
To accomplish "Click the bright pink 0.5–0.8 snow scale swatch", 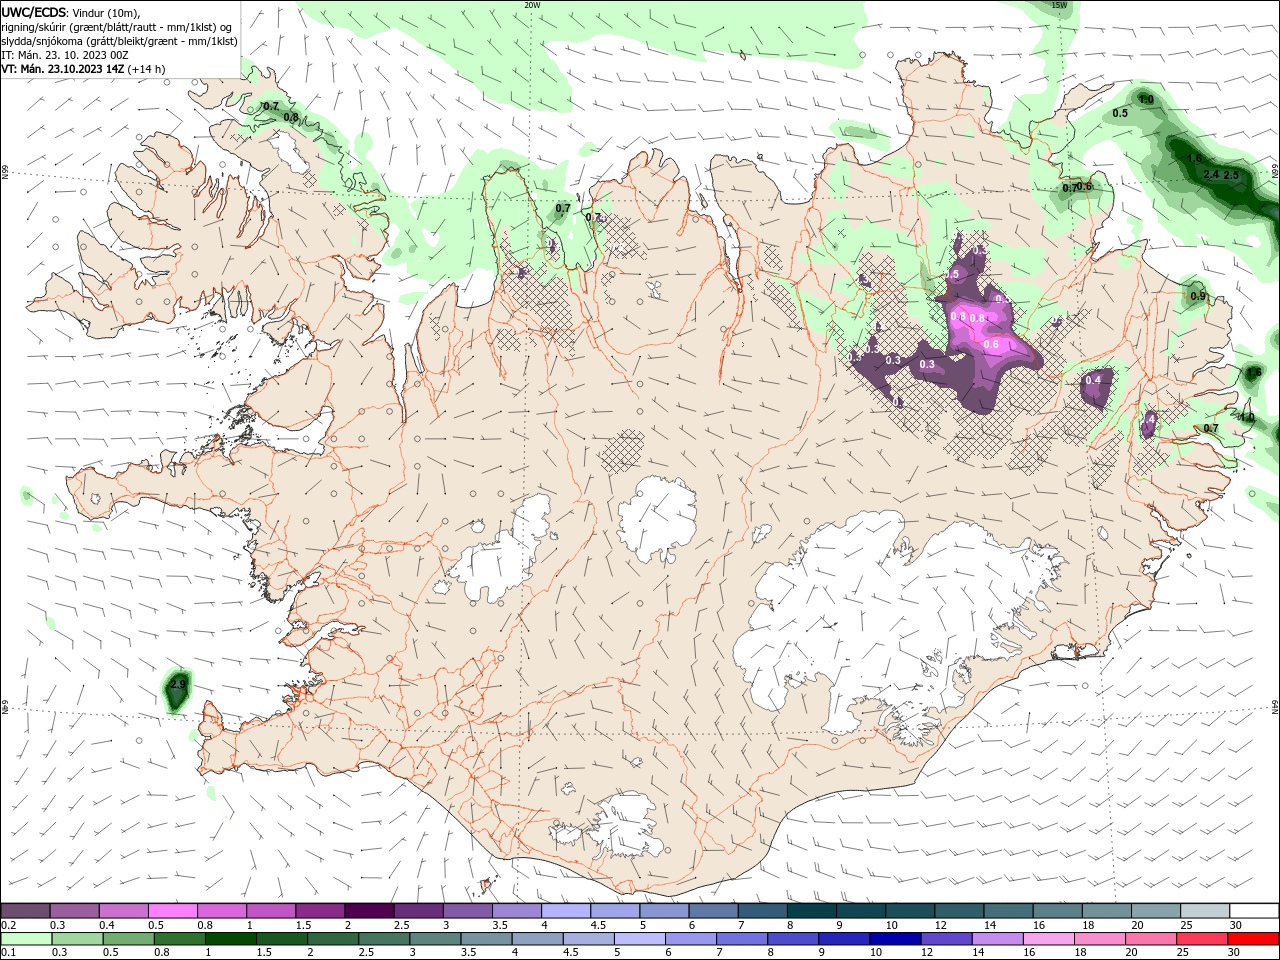I will 172,911.
